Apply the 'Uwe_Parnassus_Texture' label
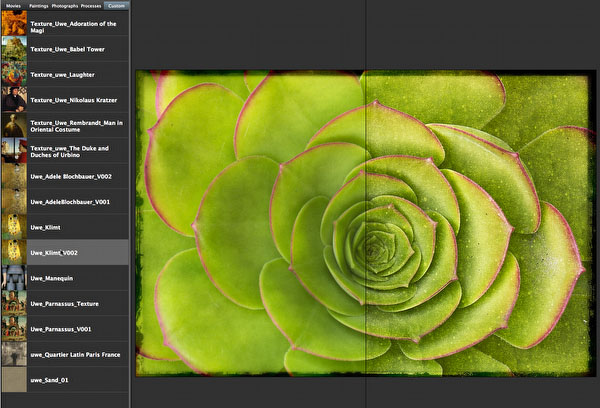The width and height of the screenshot is (600, 408). pos(64,304)
